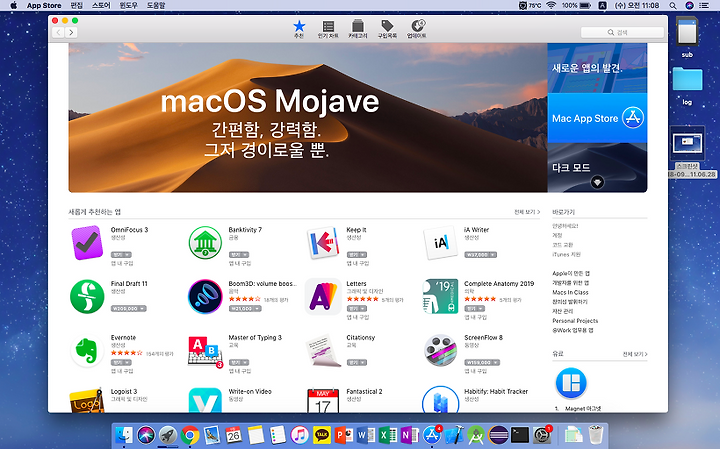
Task: Open the Featured (추천) star tab
Action: pos(299,29)
